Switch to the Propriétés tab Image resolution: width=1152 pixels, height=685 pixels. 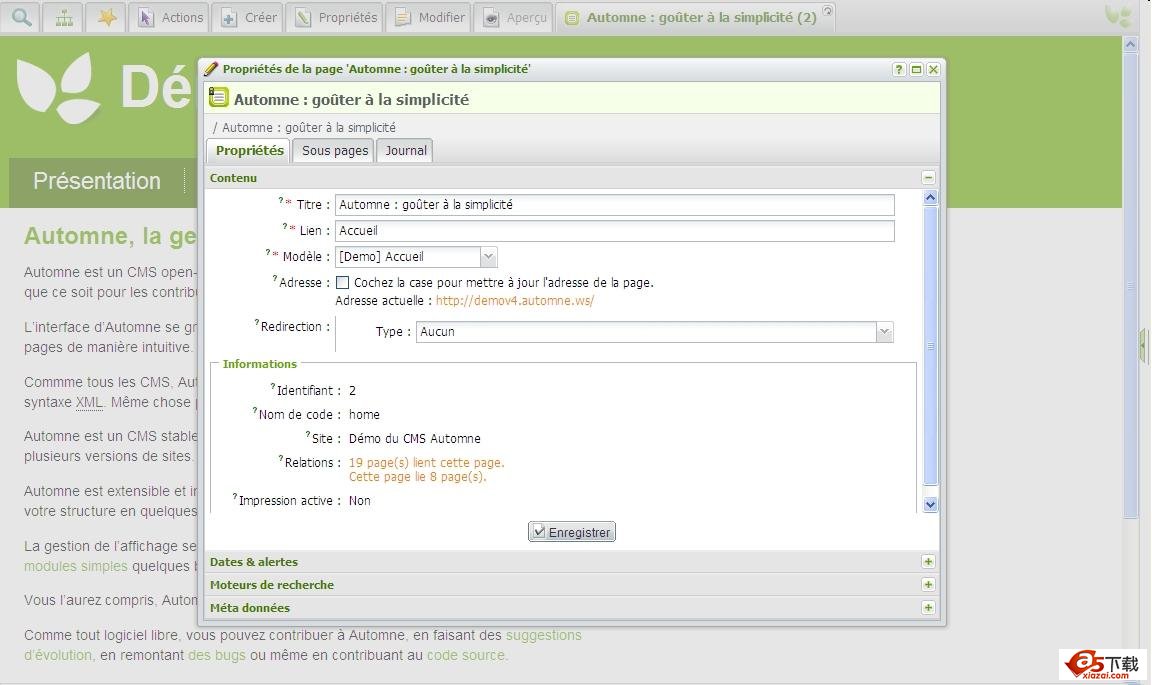[x=249, y=151]
